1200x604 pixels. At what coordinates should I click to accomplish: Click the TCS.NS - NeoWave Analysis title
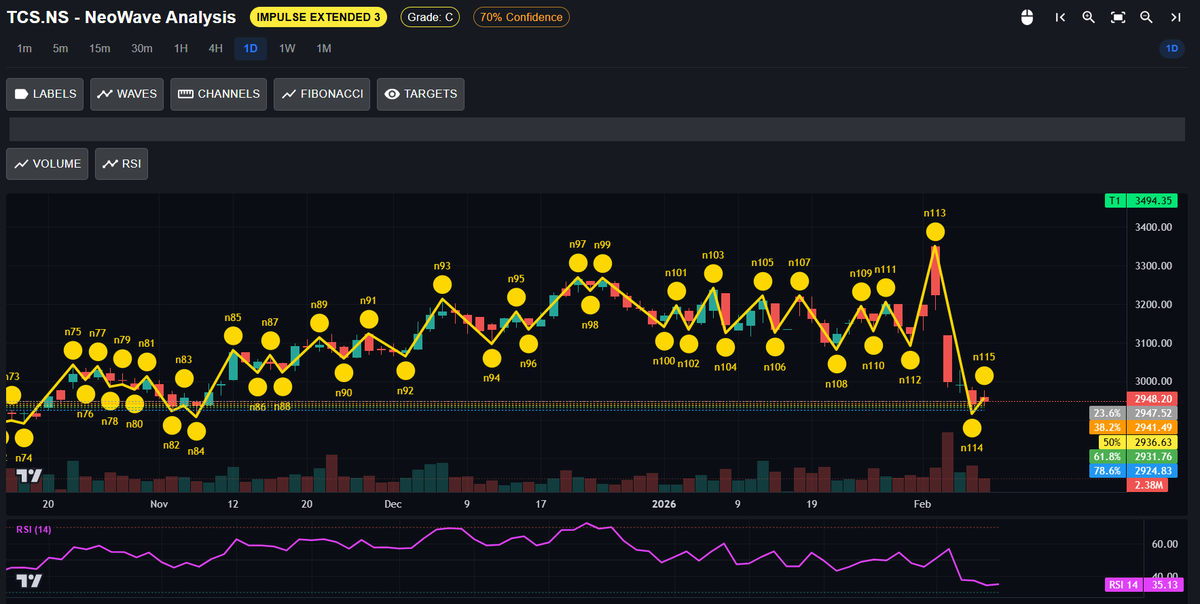(121, 17)
